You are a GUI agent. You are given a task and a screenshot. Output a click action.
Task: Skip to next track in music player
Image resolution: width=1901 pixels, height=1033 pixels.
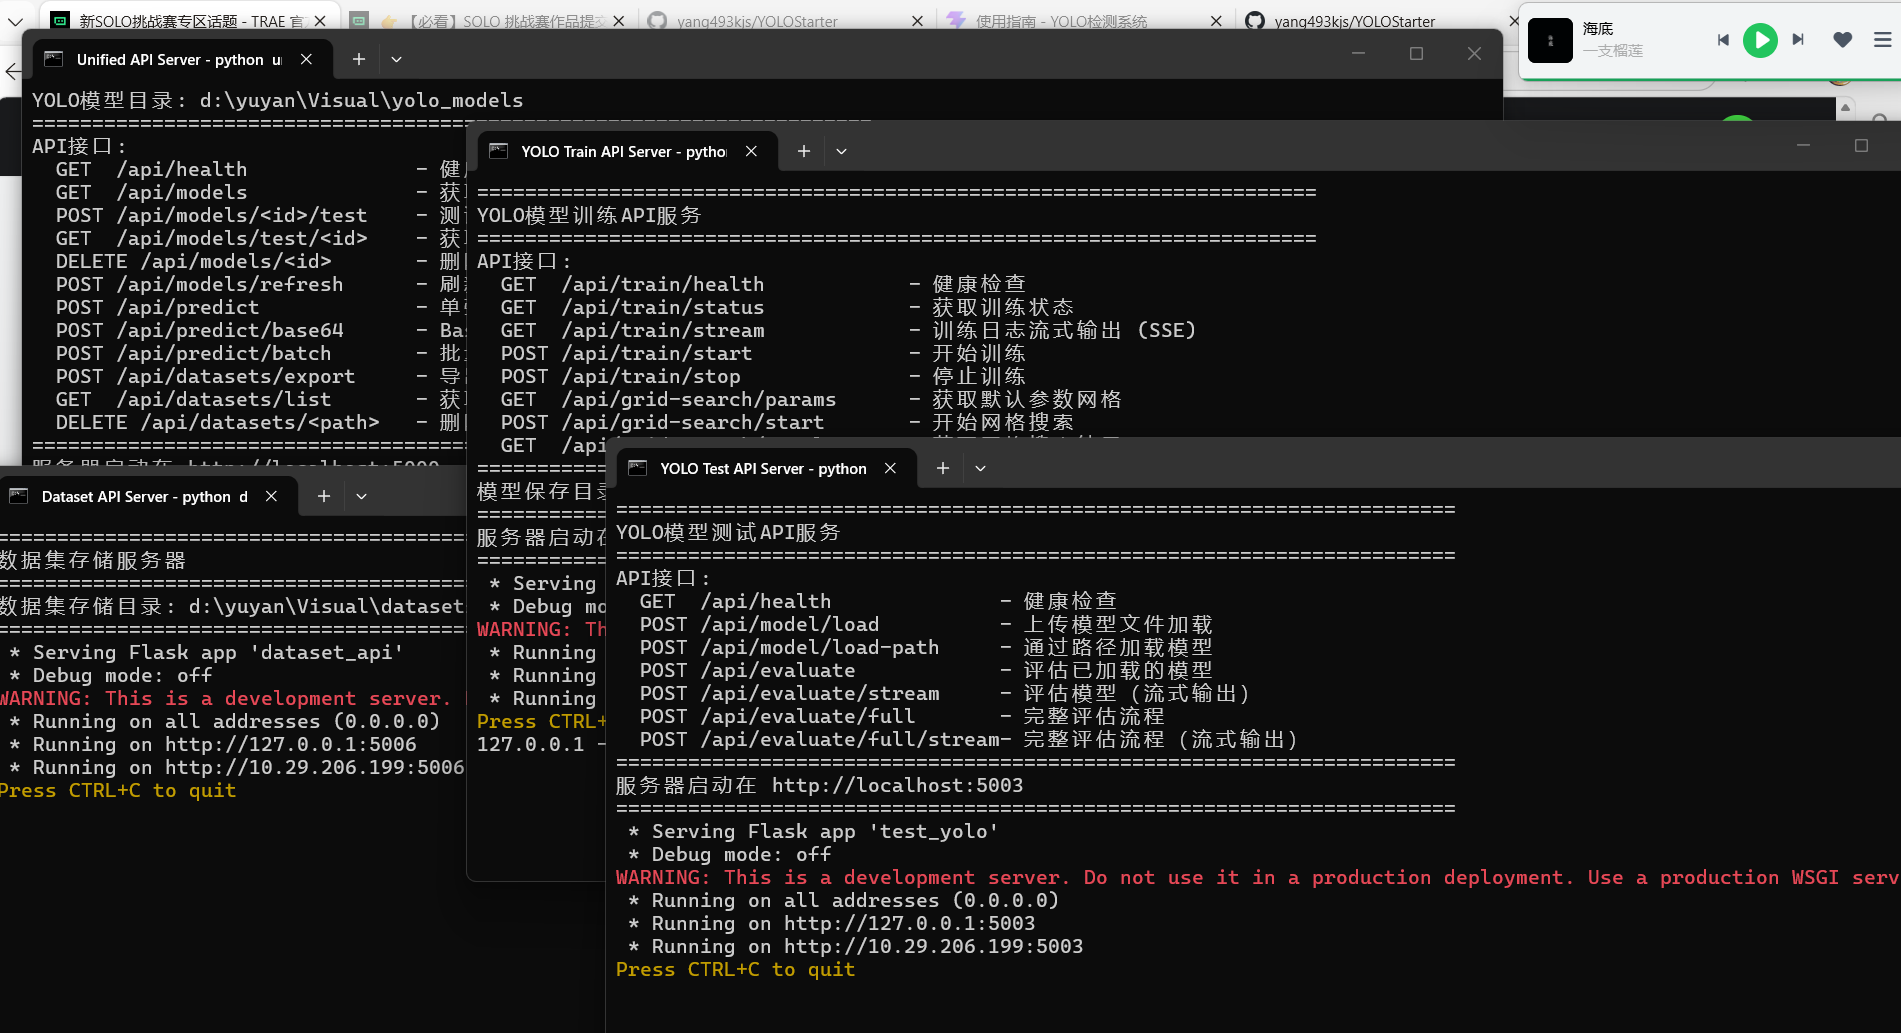tap(1798, 40)
